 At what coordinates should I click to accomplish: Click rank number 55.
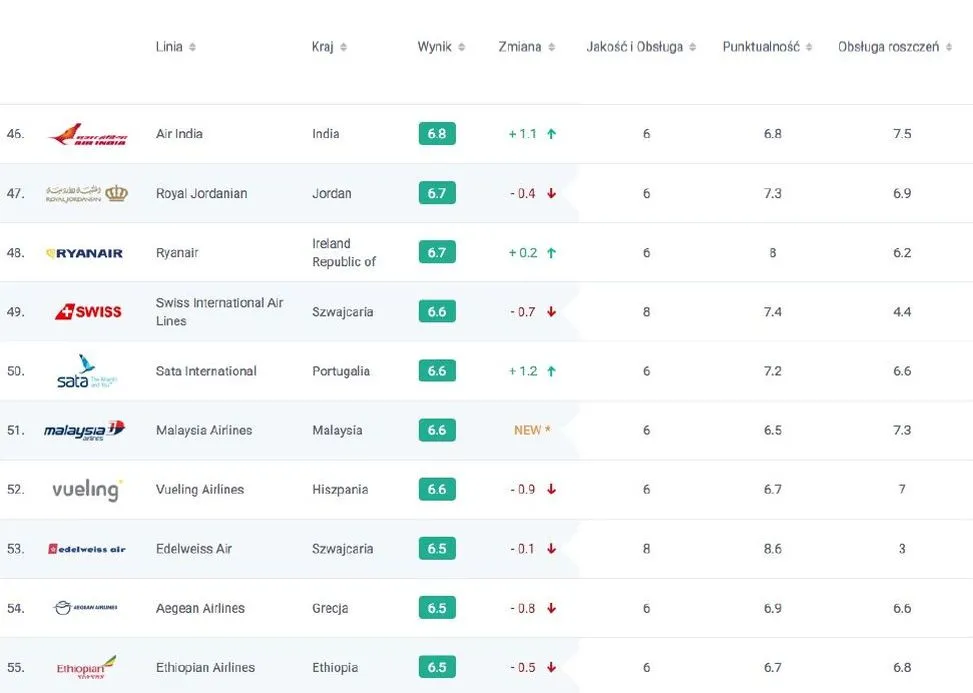16,668
